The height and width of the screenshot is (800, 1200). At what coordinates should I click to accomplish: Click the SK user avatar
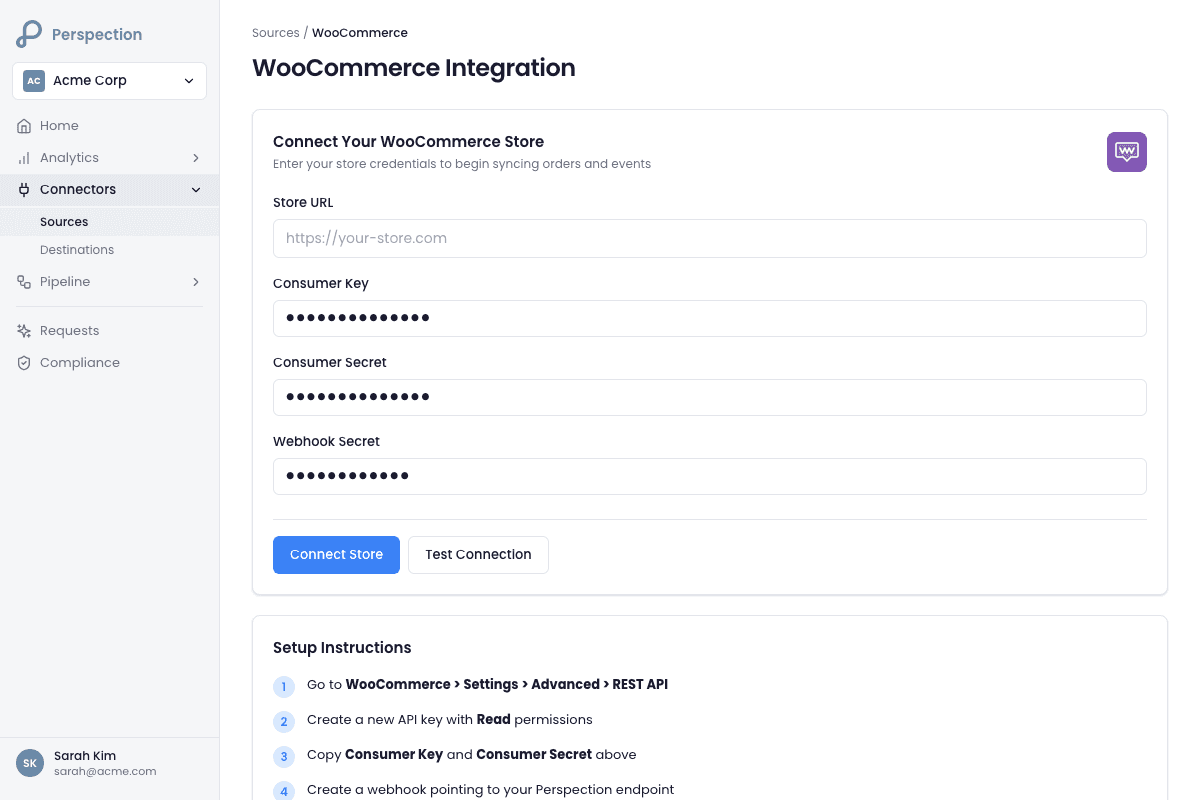pyautogui.click(x=30, y=763)
